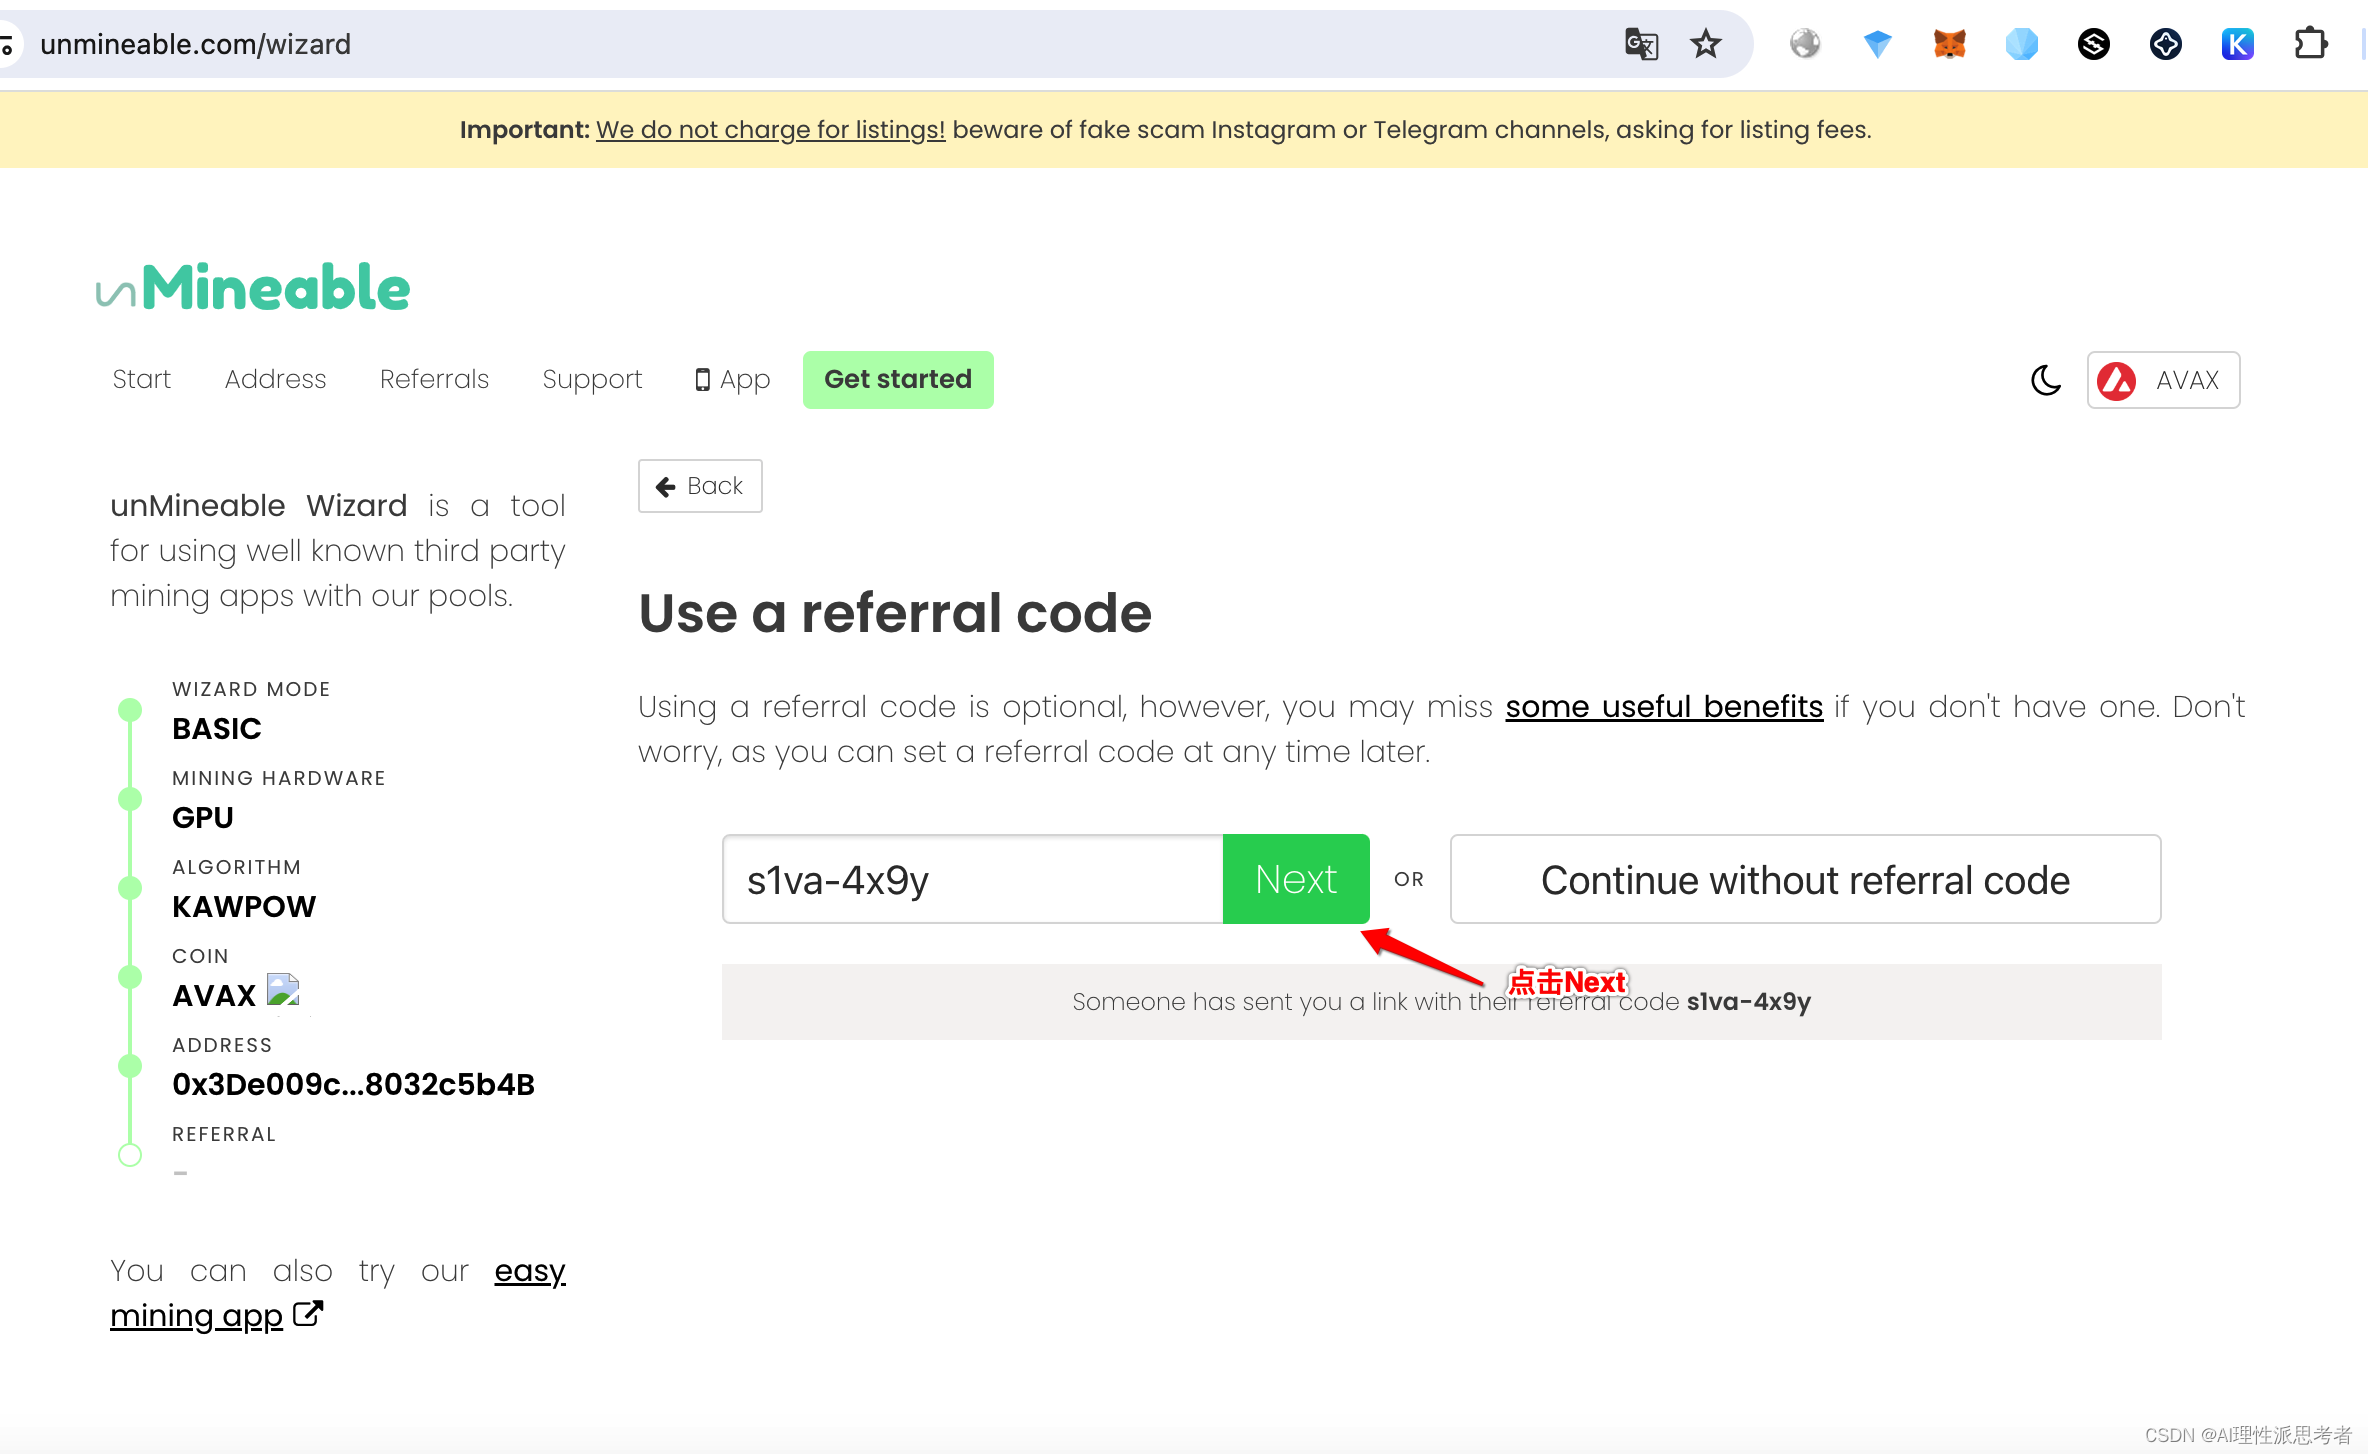
Task: Click the Referrals navigation menu item
Action: [x=435, y=379]
